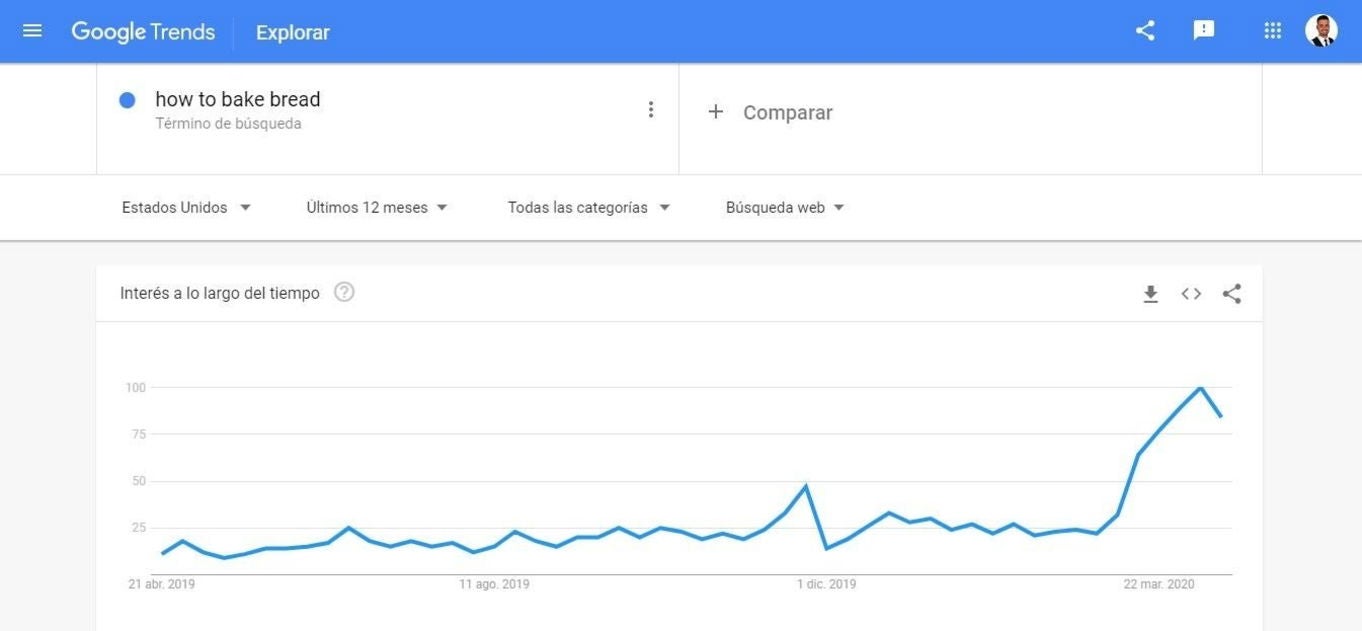Expand the Estados Unidos region dropdown

tap(186, 208)
